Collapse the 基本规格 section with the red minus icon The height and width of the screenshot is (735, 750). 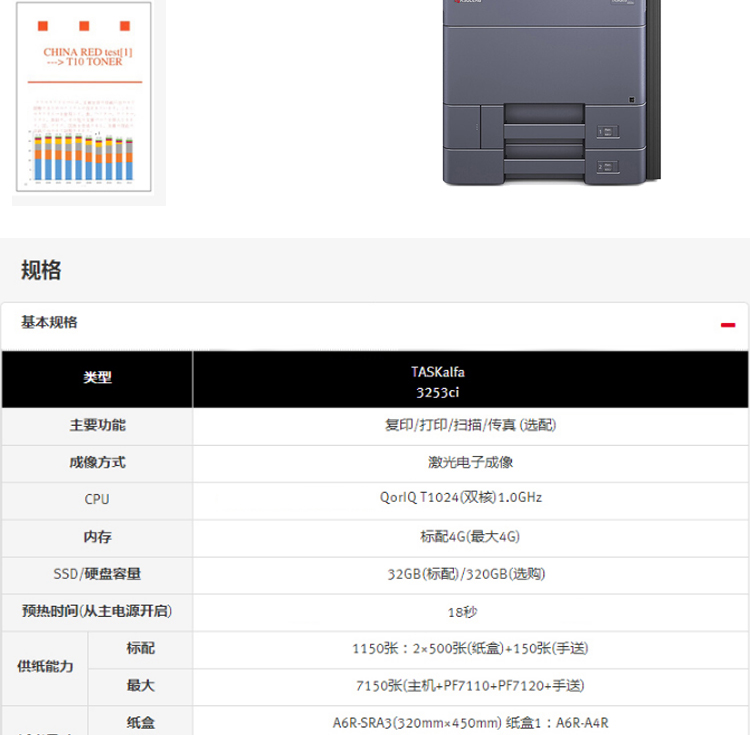click(727, 325)
